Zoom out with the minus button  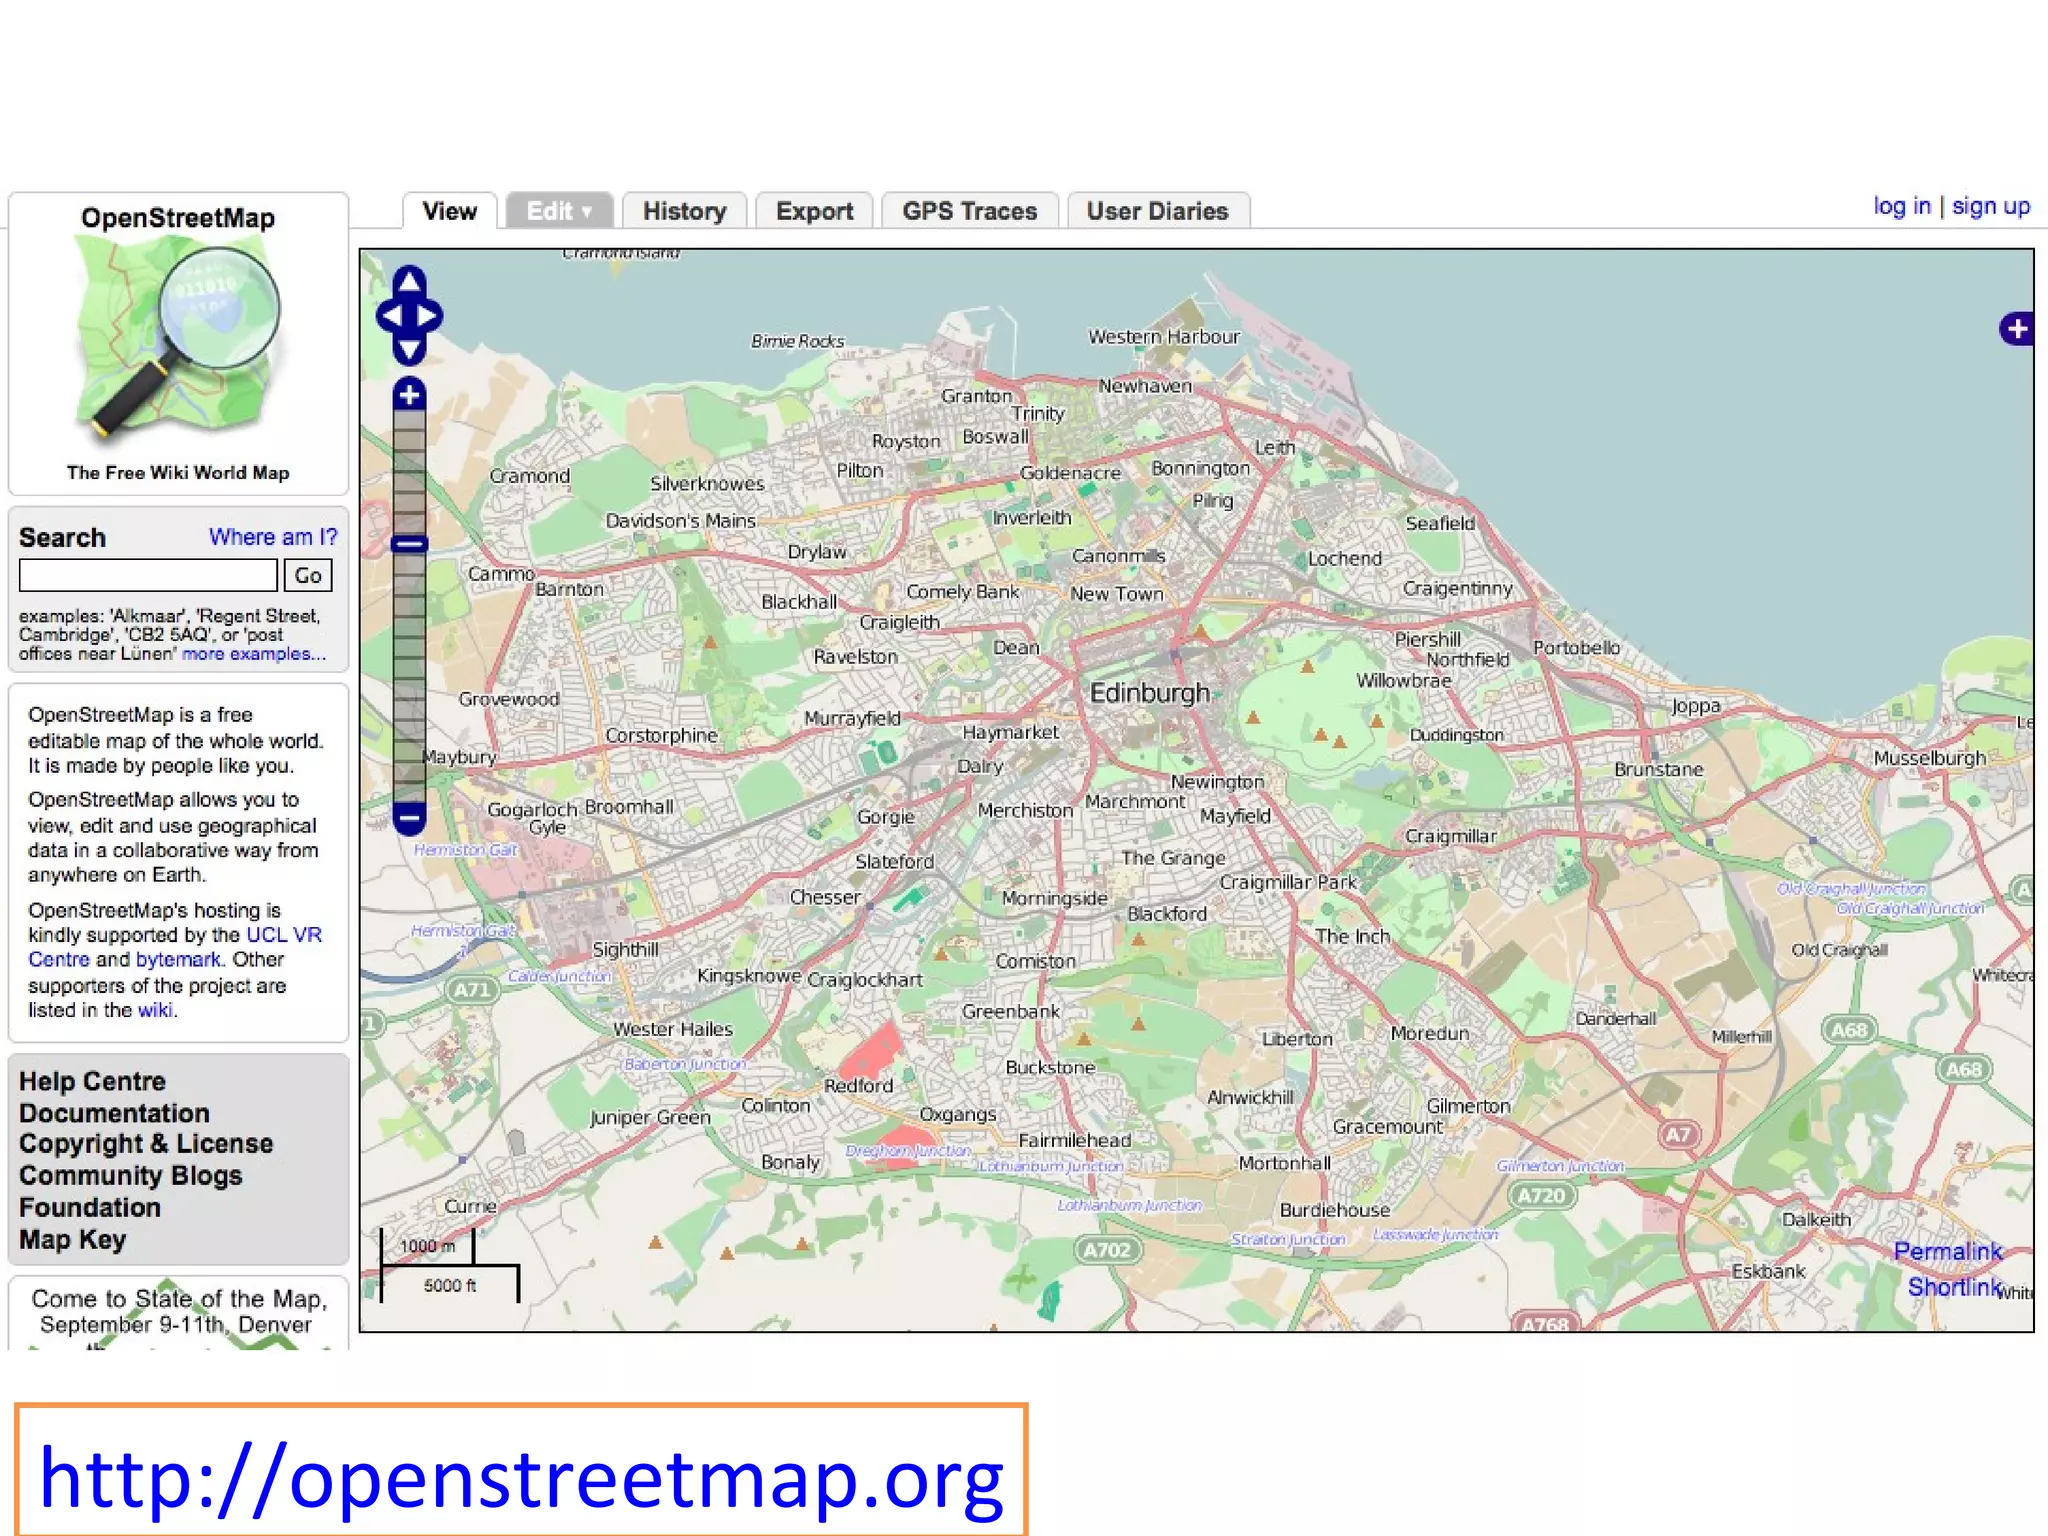409,818
